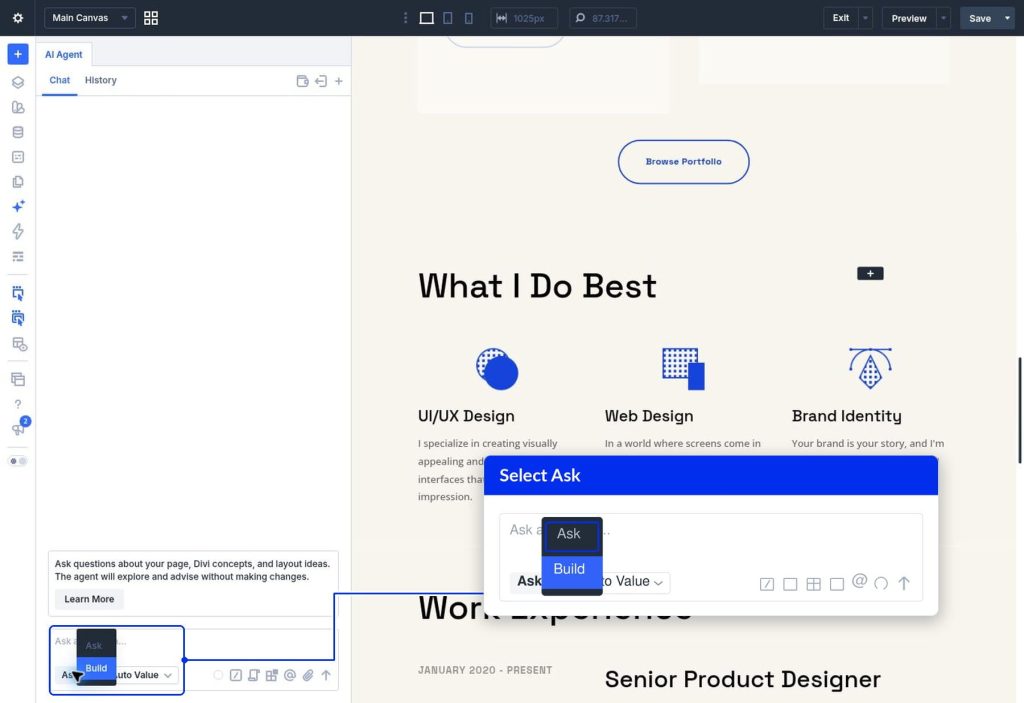Click the dark plus add button near heading
Image resolution: width=1024 pixels, height=703 pixels.
(x=870, y=273)
